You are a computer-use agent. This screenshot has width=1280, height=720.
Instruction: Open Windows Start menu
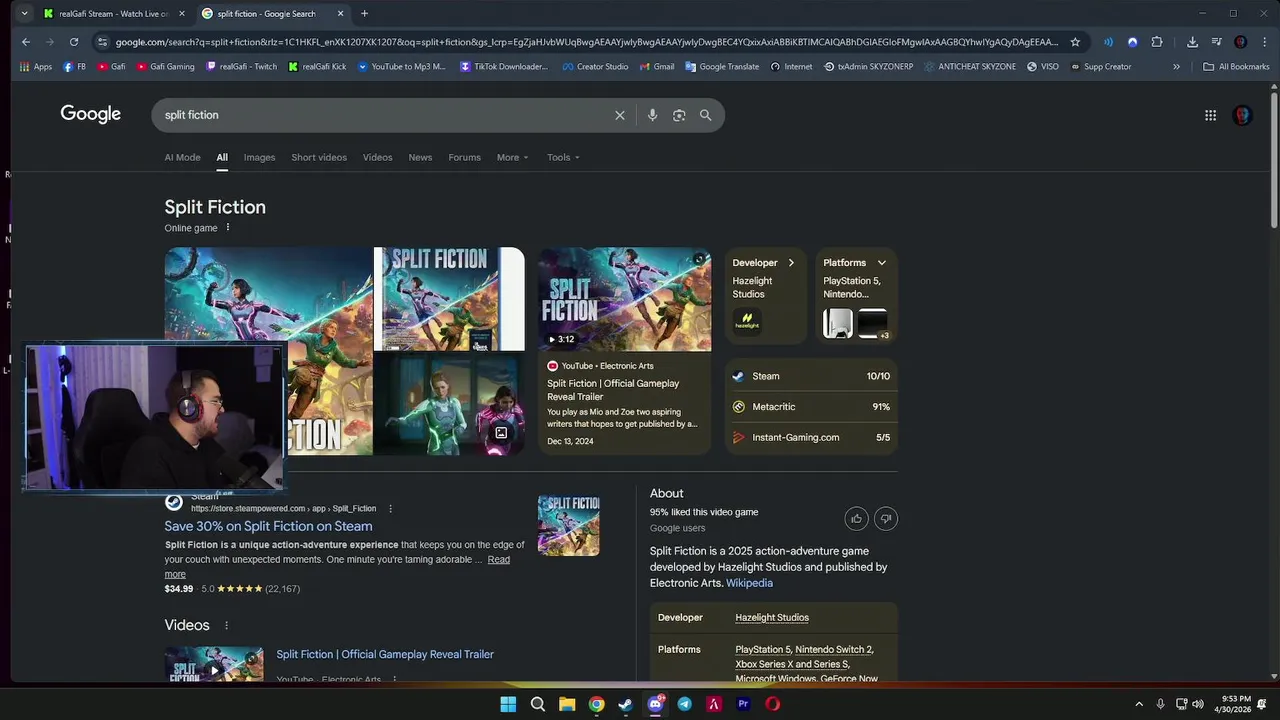click(508, 704)
